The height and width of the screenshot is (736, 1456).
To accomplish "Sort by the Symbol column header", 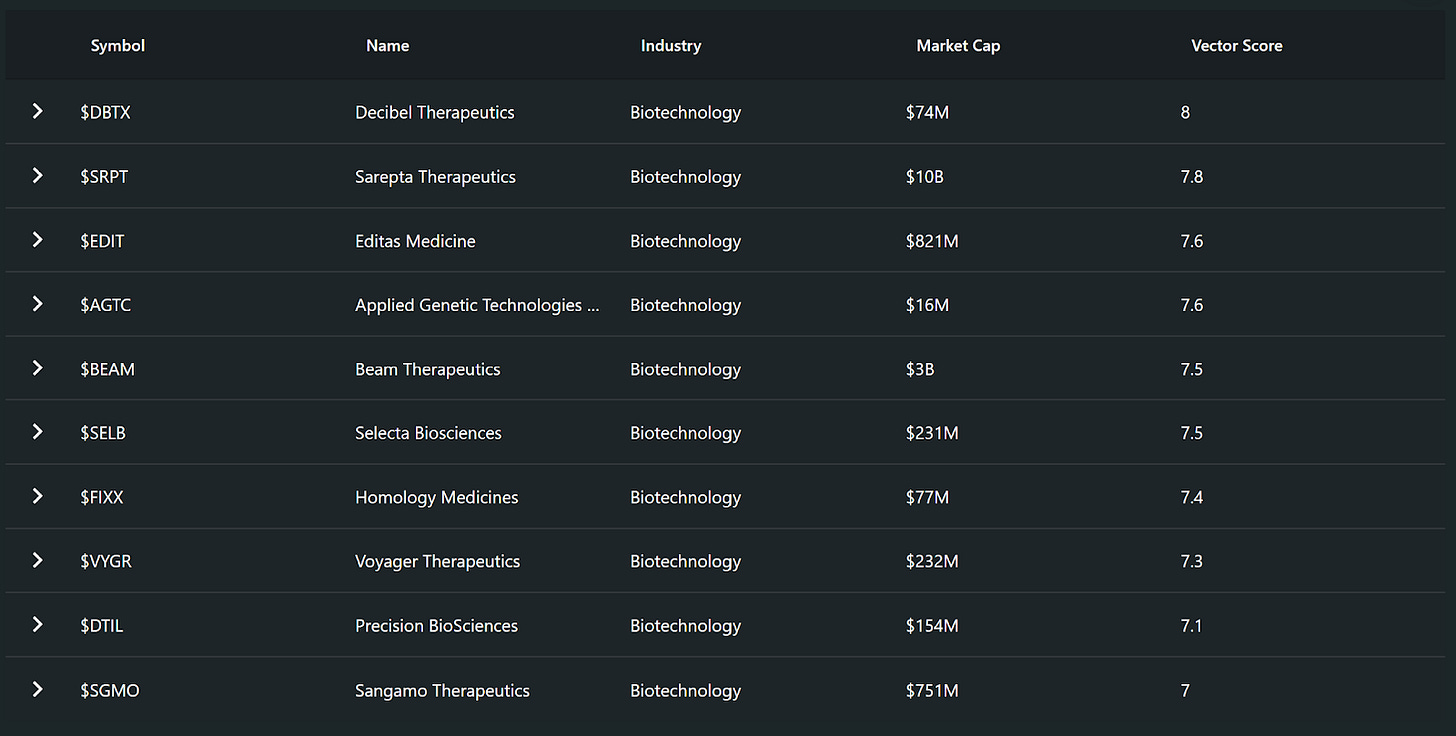I will click(x=118, y=45).
